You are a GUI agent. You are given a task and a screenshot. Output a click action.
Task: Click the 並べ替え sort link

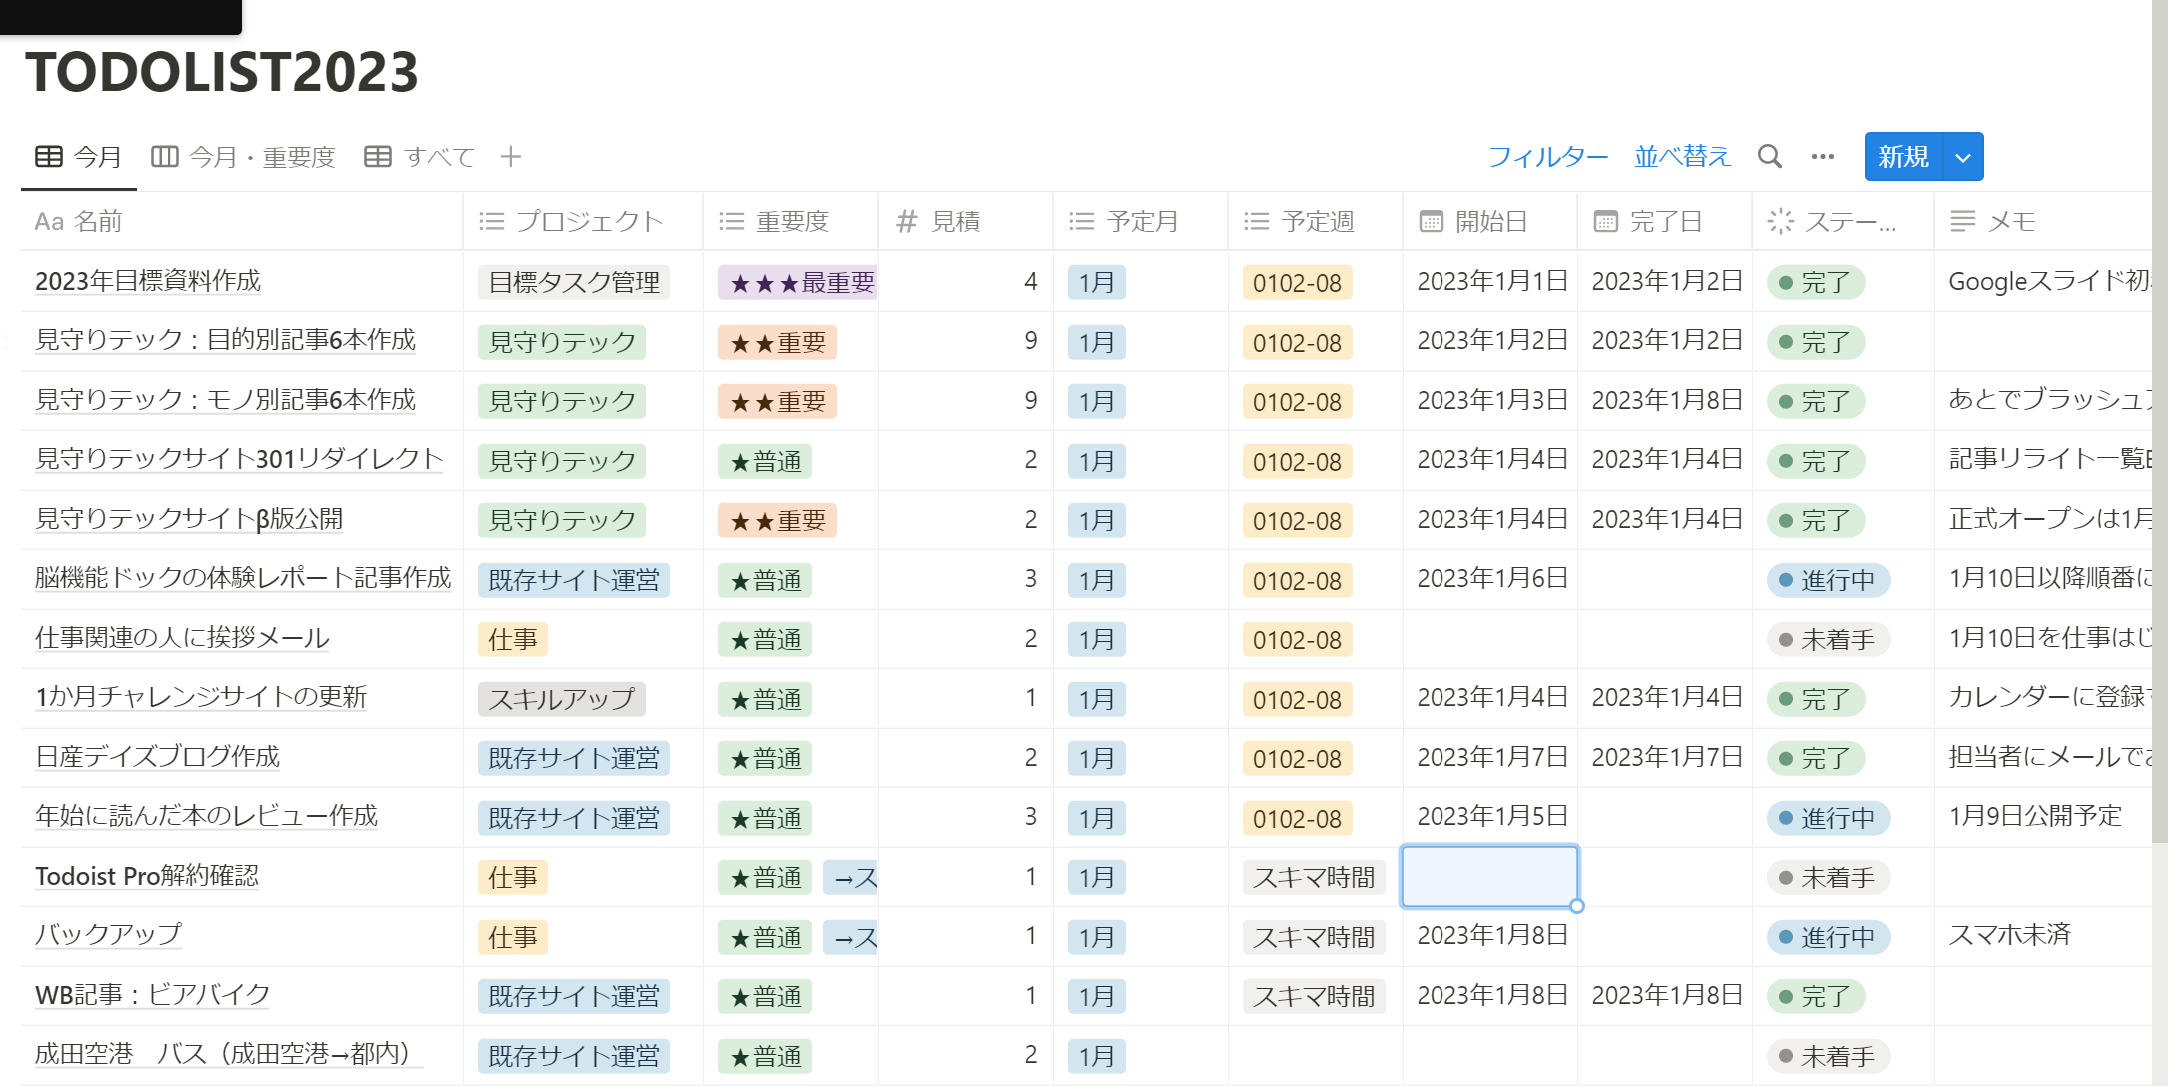[1681, 157]
